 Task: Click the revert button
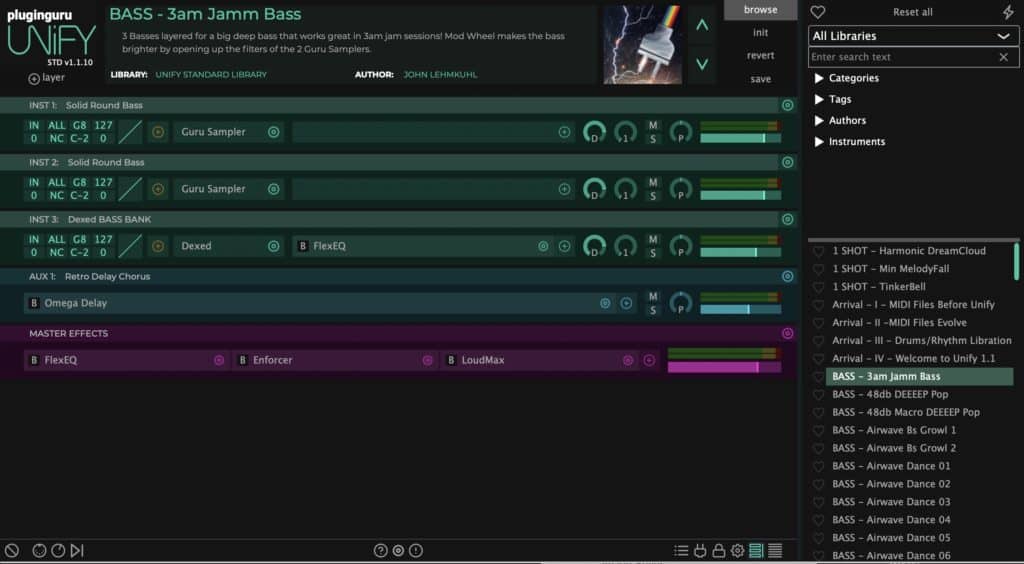(x=760, y=55)
